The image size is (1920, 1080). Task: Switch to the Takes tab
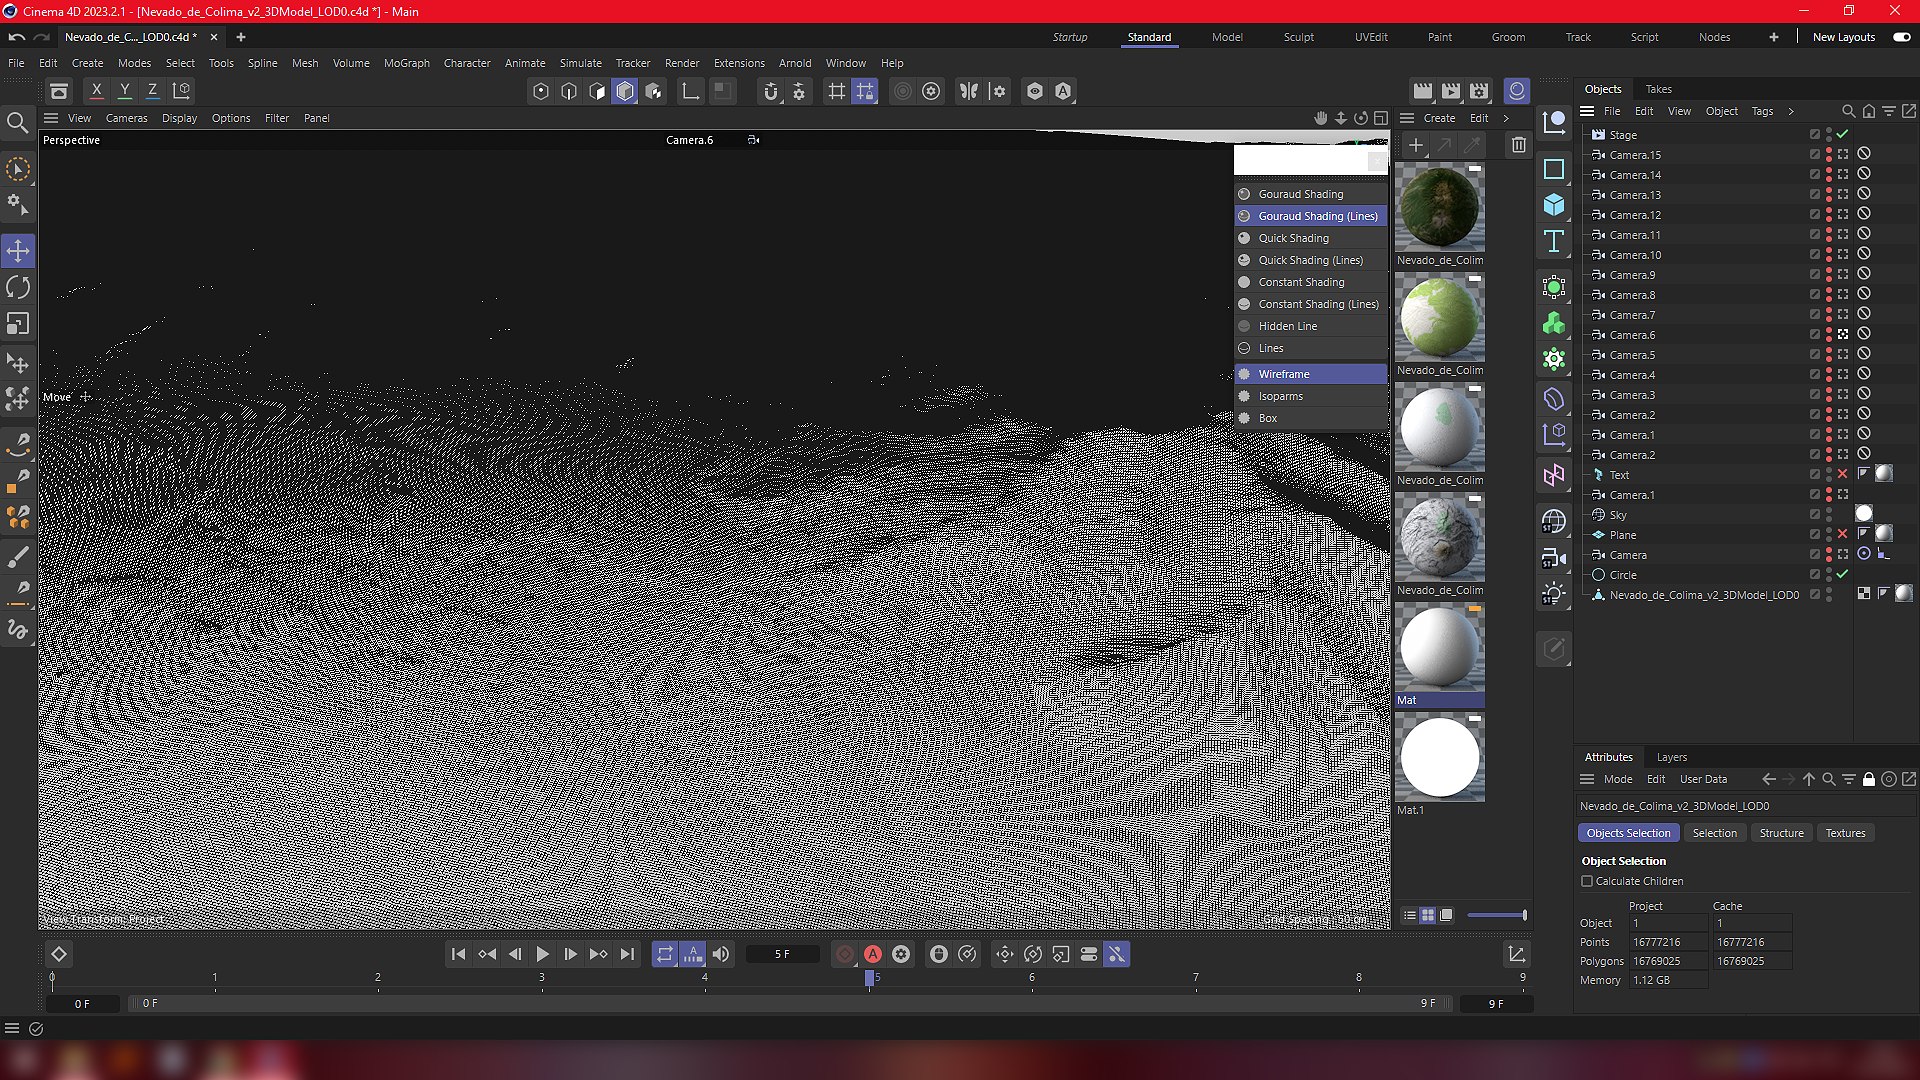pos(1659,89)
